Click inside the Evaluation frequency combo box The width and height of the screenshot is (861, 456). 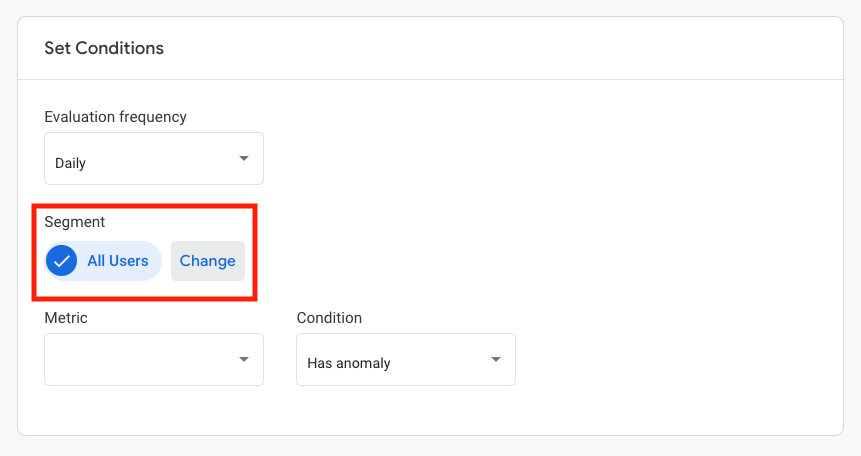pos(154,159)
